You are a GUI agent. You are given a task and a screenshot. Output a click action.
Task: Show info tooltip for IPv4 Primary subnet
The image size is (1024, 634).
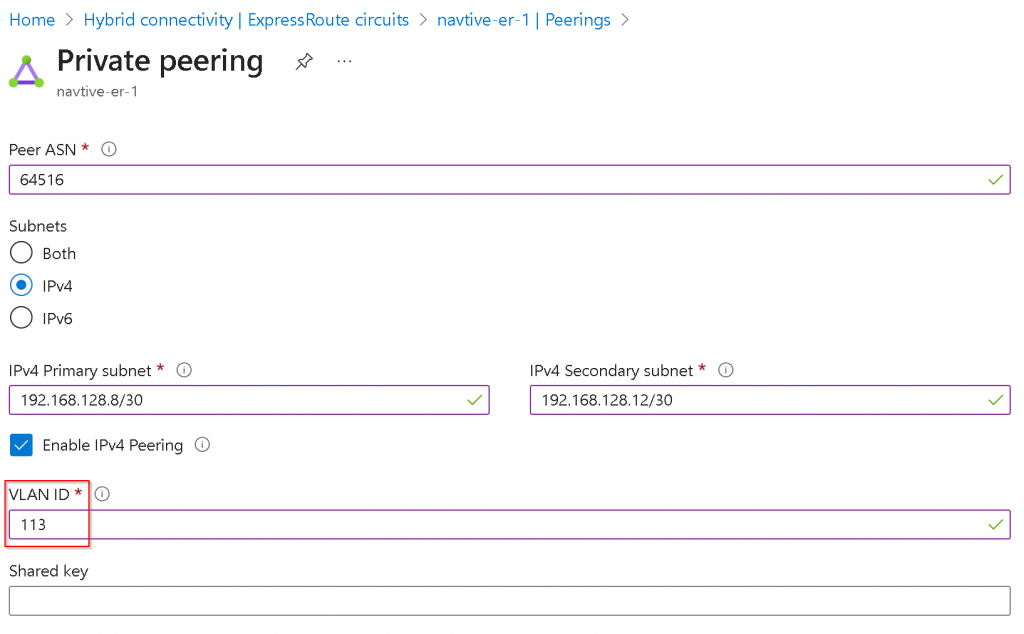click(x=184, y=370)
